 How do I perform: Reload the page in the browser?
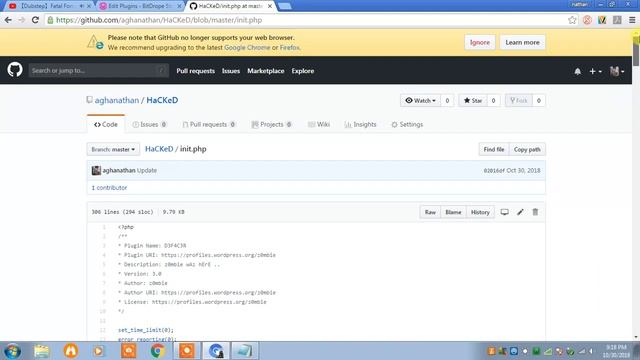pyautogui.click(x=35, y=20)
